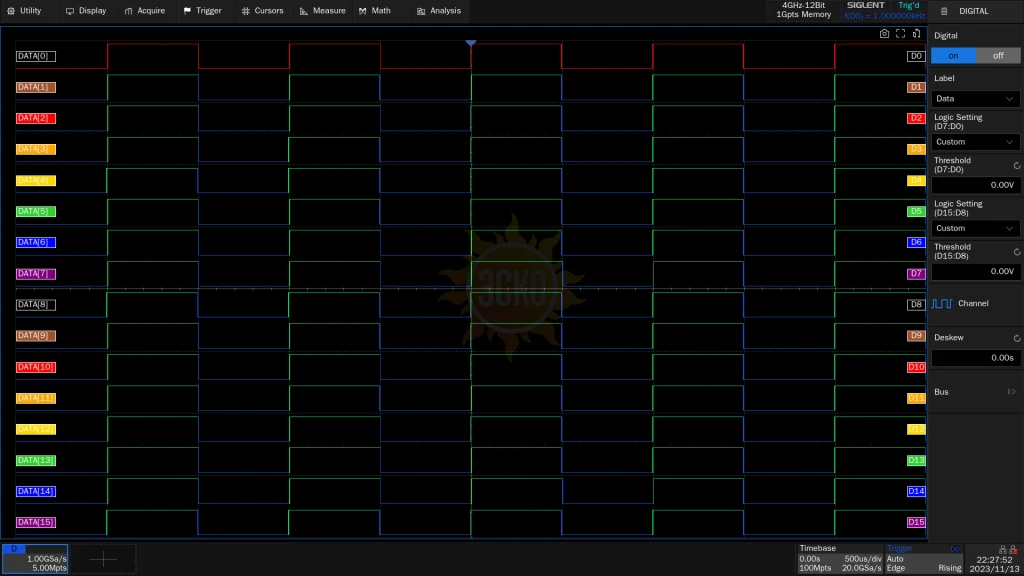The image size is (1024, 576).
Task: Click the DATA[14] channel label
Action: point(36,491)
